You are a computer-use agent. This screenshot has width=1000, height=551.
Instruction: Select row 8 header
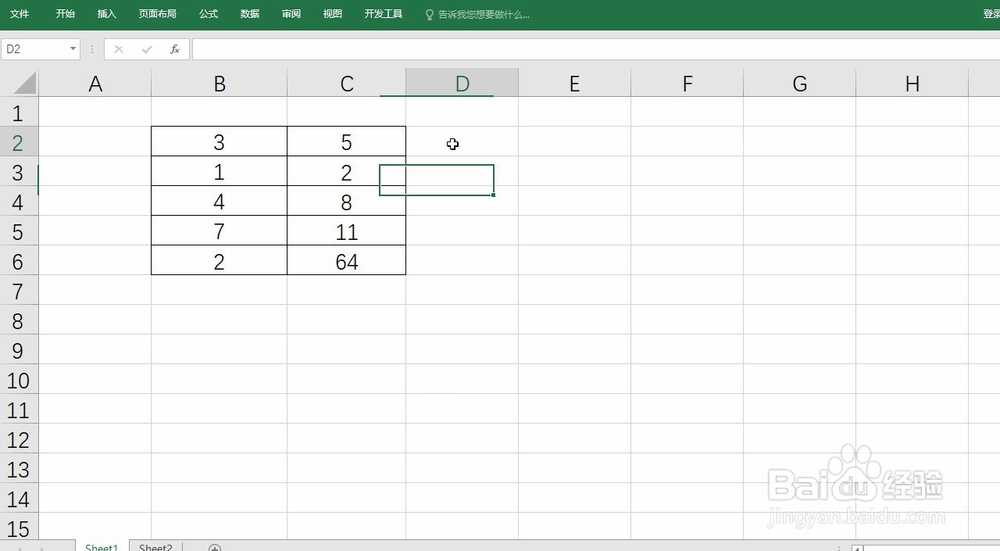[18, 321]
